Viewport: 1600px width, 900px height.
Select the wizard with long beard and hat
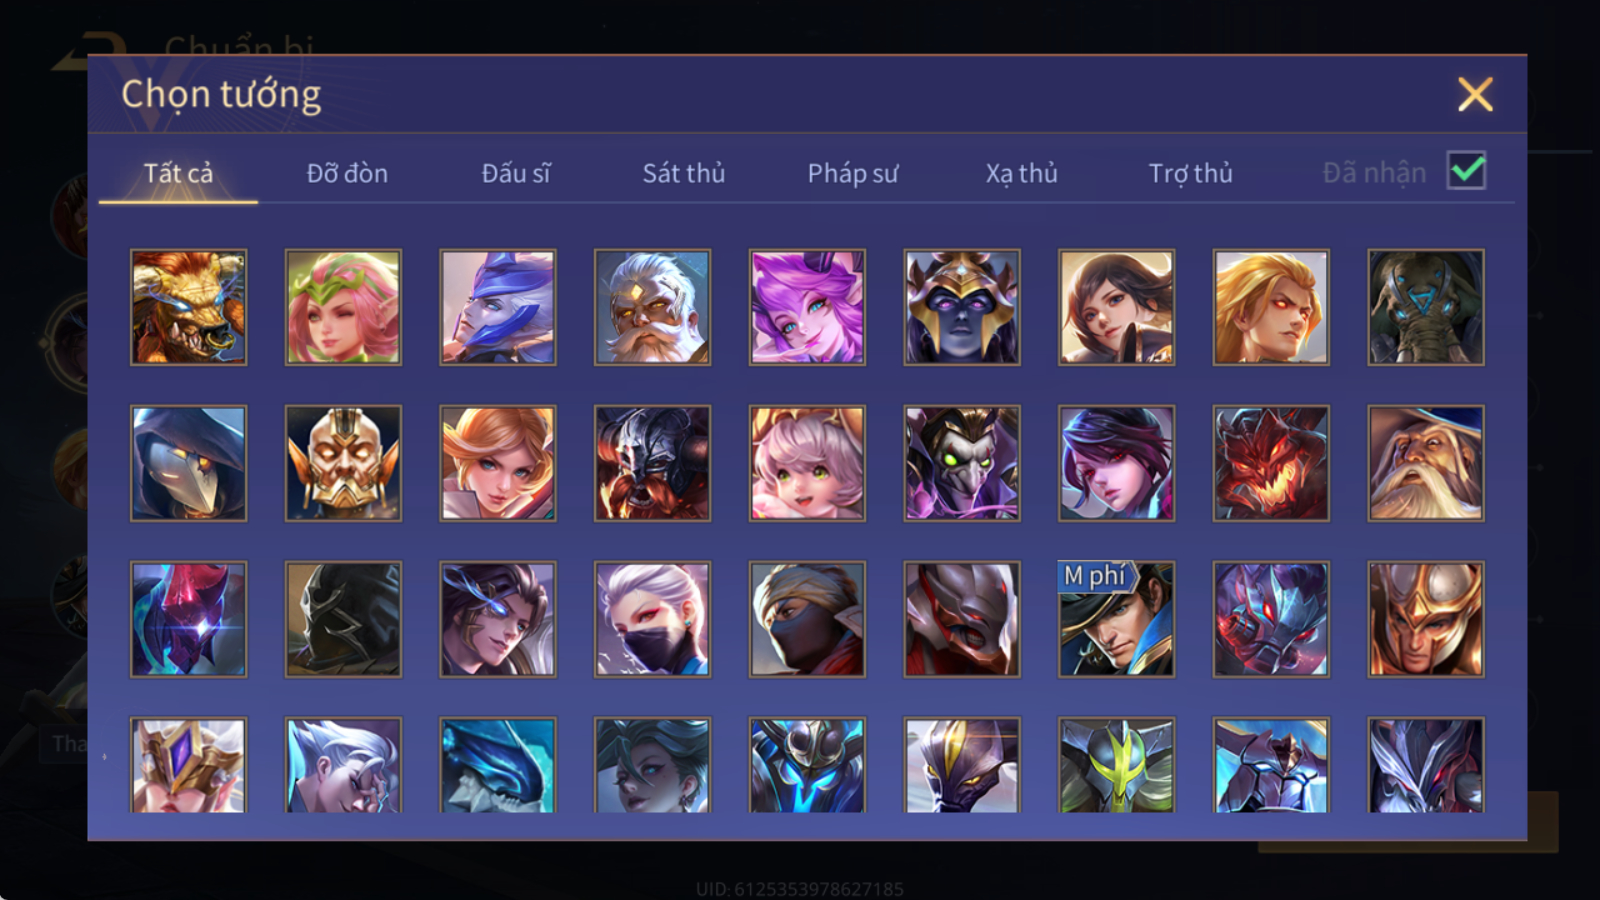coord(1426,463)
